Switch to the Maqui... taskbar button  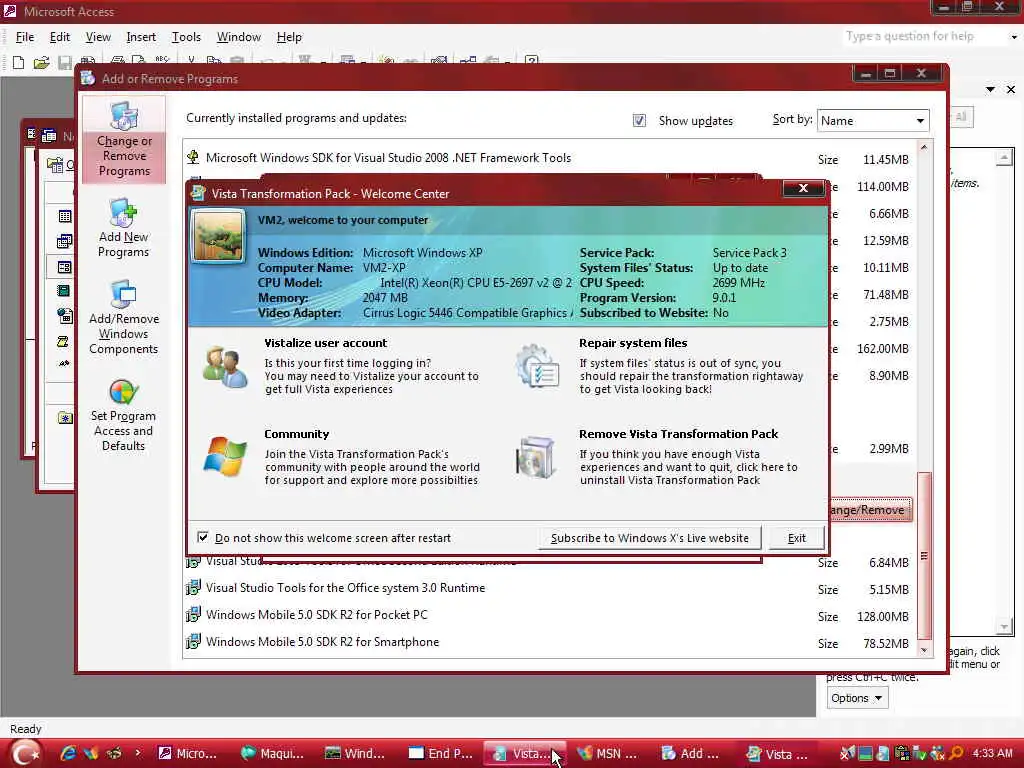click(272, 754)
